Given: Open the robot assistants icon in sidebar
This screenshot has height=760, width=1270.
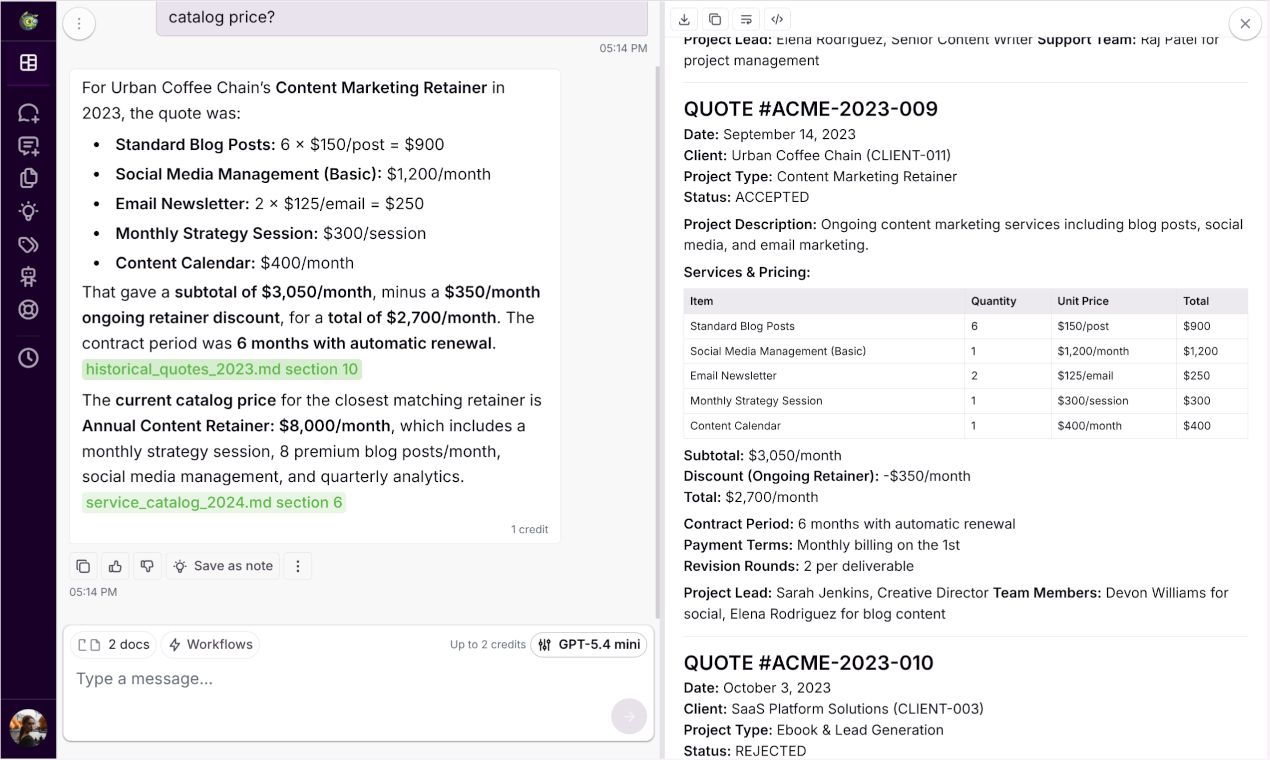Looking at the screenshot, I should coord(28,277).
